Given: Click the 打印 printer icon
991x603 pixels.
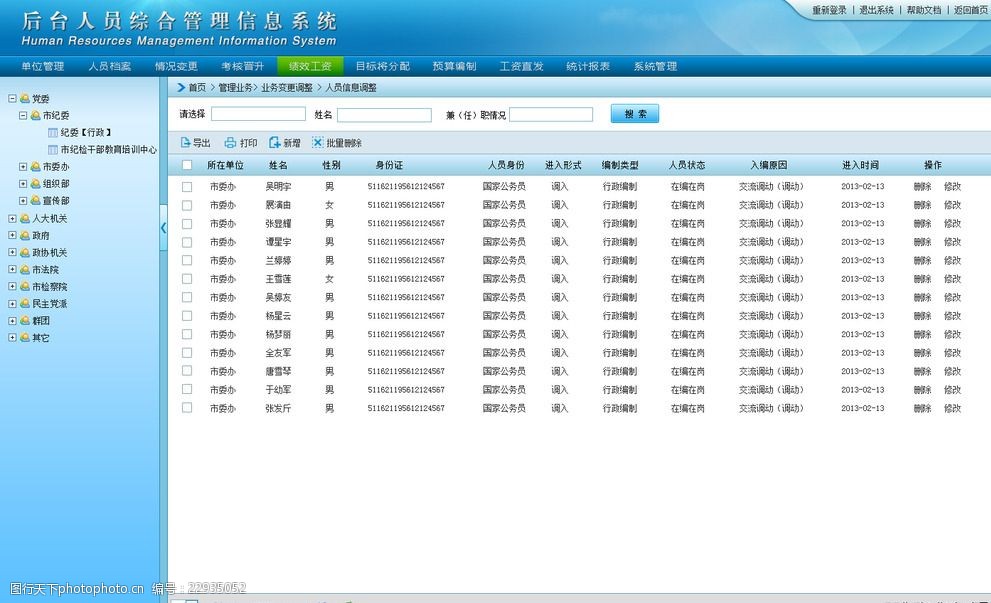Looking at the screenshot, I should click(x=230, y=143).
